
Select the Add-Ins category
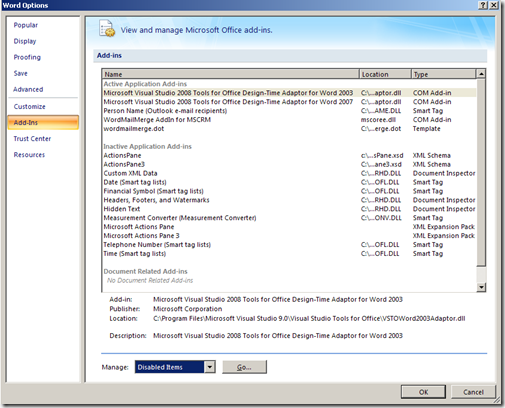(x=43, y=122)
